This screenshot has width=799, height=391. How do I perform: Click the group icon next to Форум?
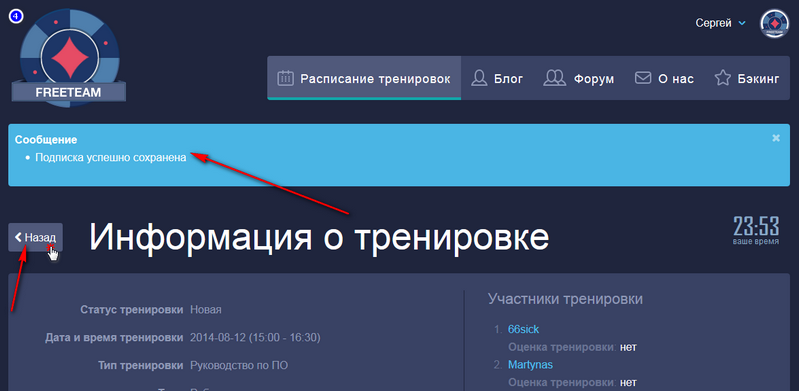pos(555,79)
